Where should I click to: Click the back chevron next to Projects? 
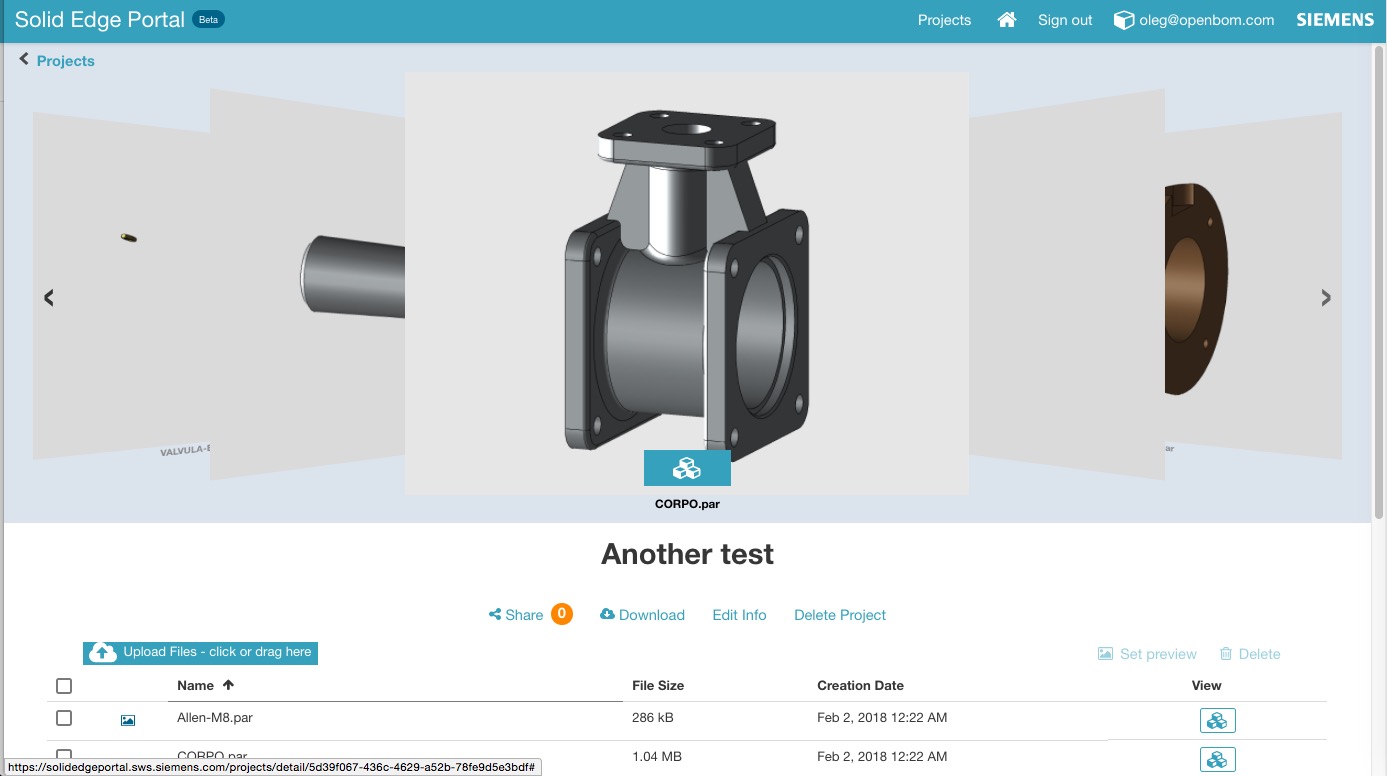[24, 60]
